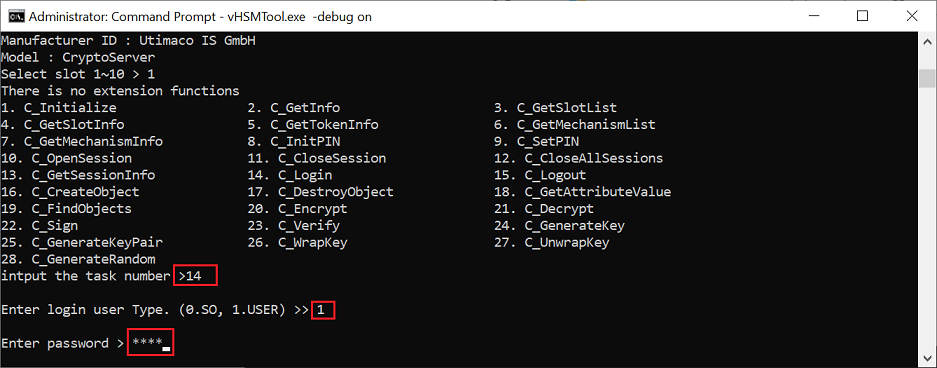Screen dimensions: 937x368
Task: Minimize the Command Prompt window
Action: point(812,16)
